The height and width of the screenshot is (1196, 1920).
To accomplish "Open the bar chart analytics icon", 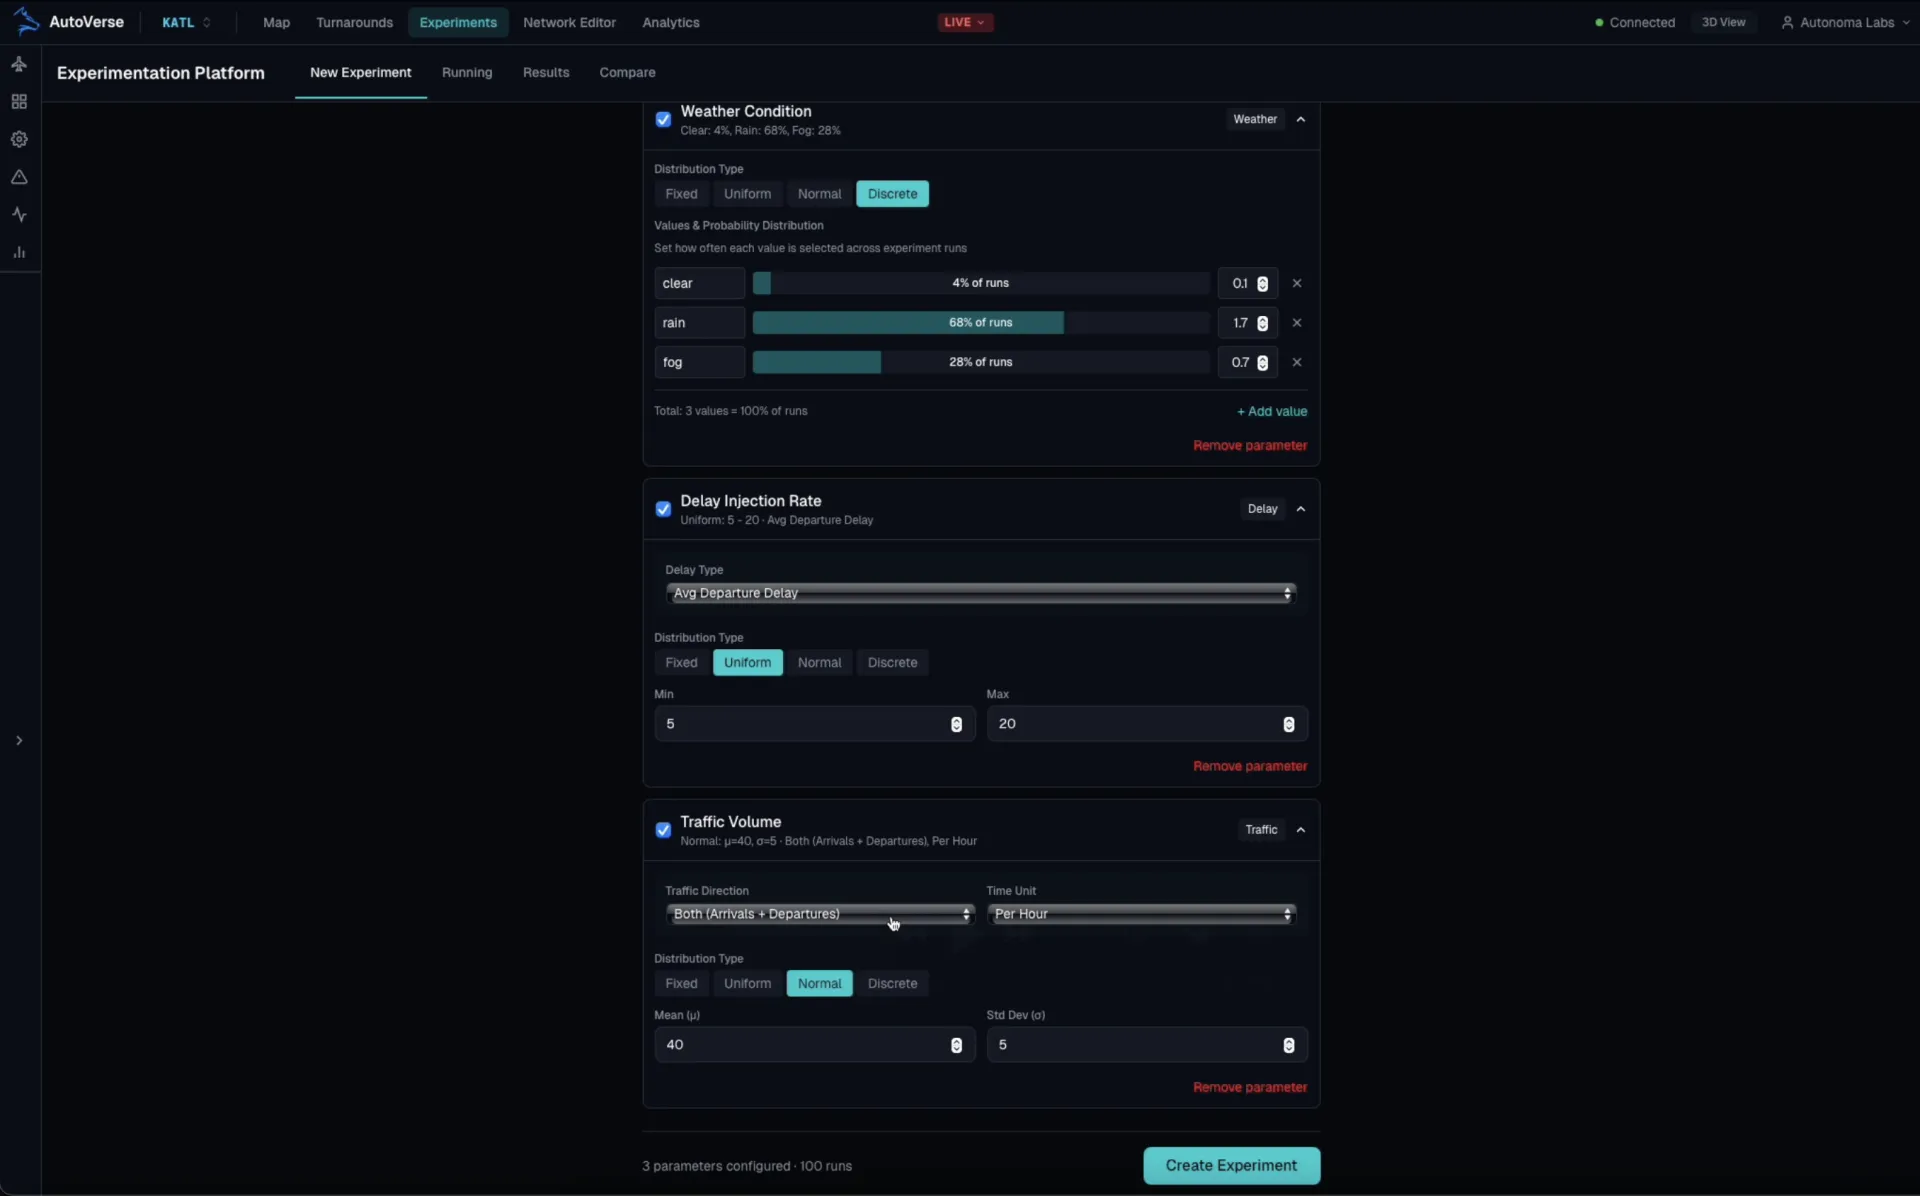I will pyautogui.click(x=20, y=252).
